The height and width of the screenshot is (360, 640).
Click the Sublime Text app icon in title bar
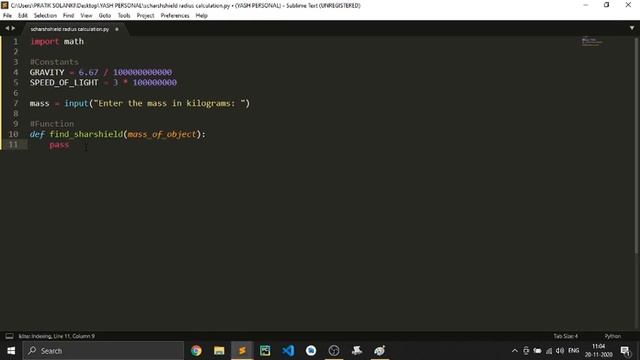point(5,5)
